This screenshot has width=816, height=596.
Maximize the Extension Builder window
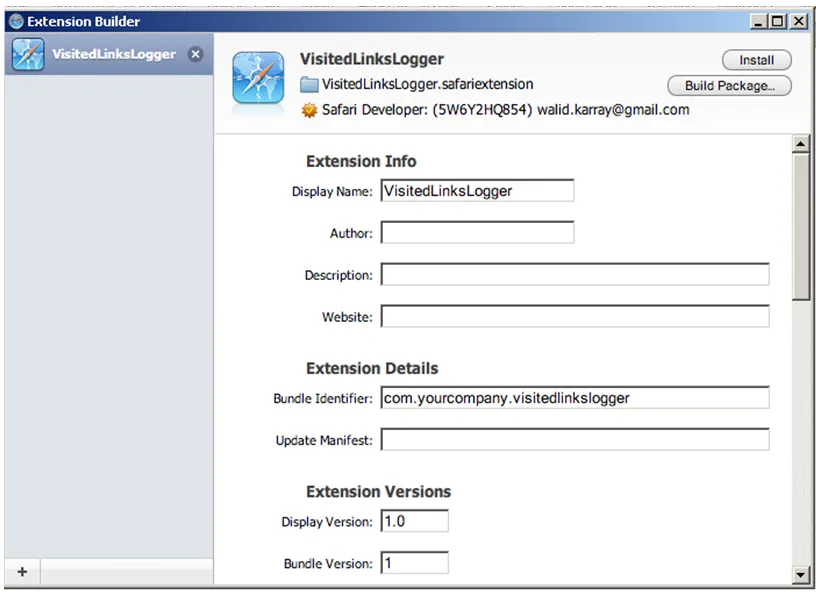click(x=777, y=21)
